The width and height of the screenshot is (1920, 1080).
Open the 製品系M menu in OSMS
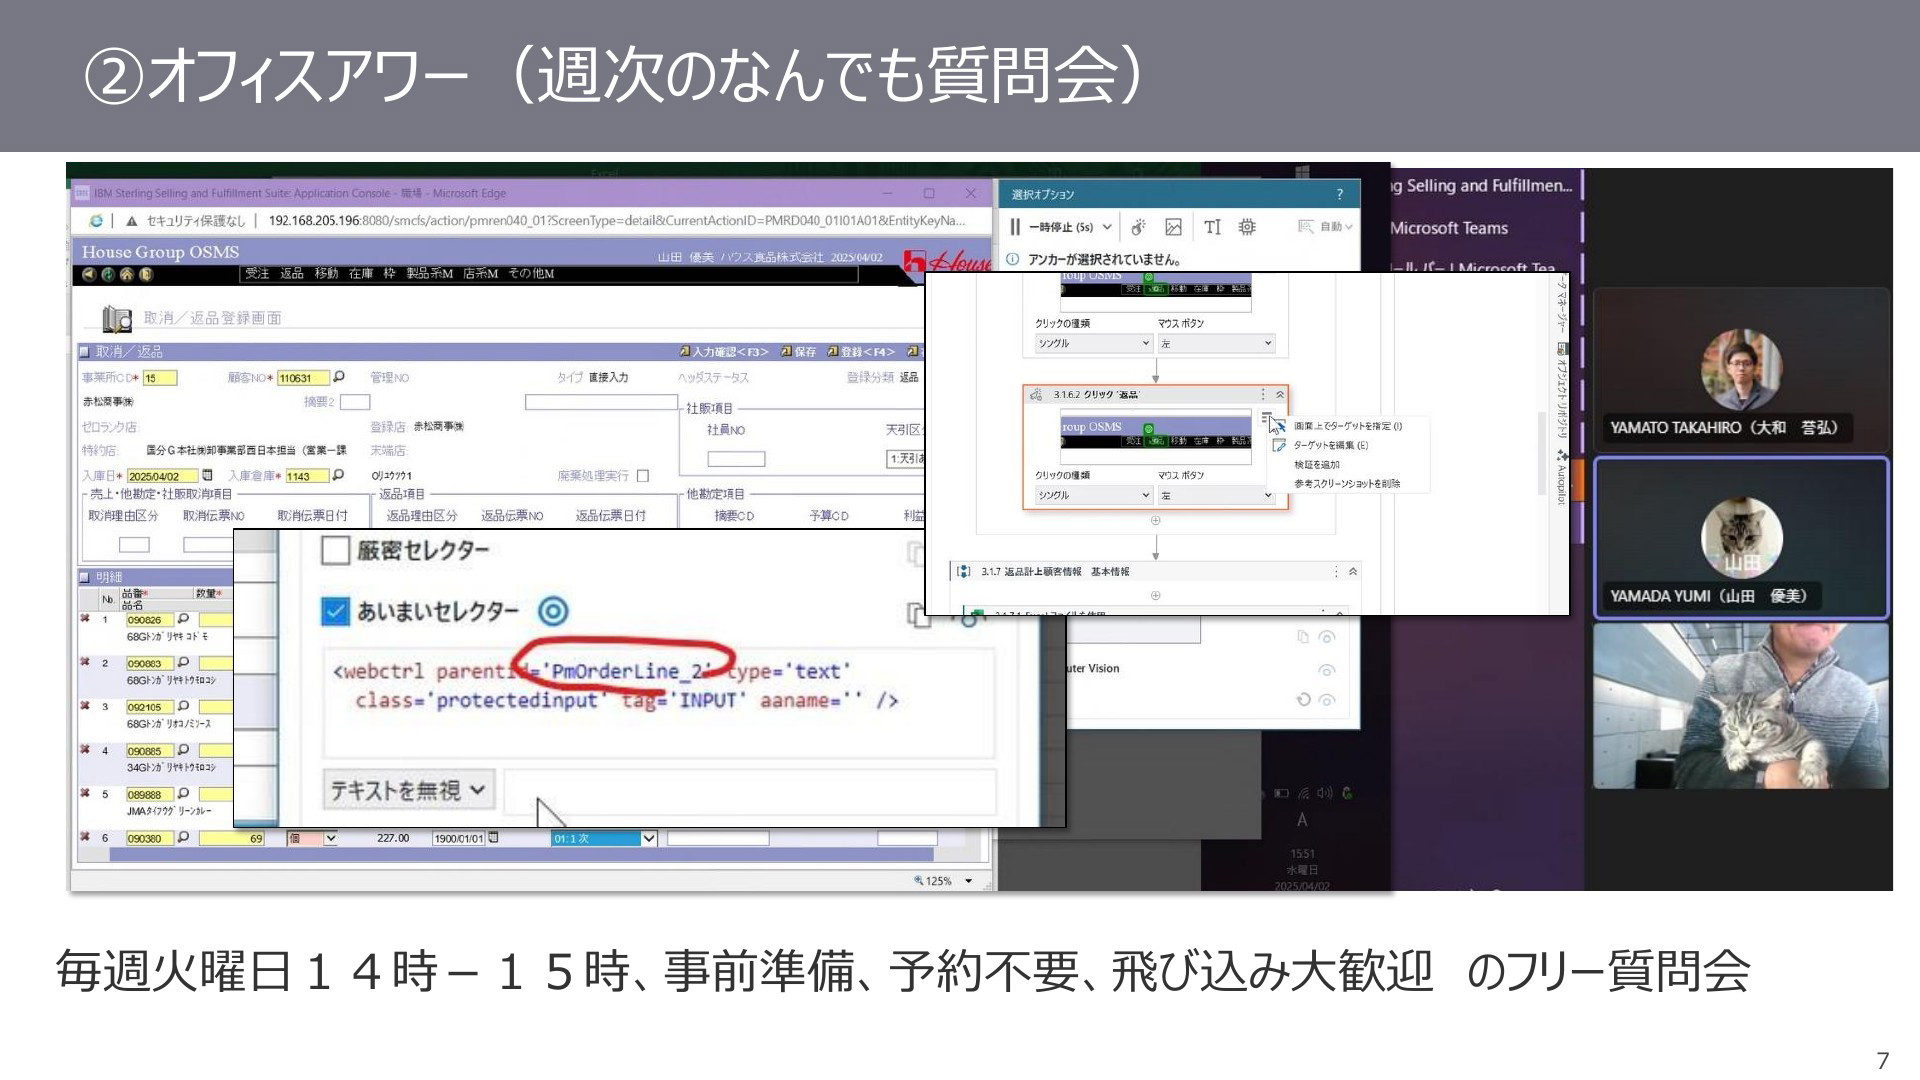point(430,273)
